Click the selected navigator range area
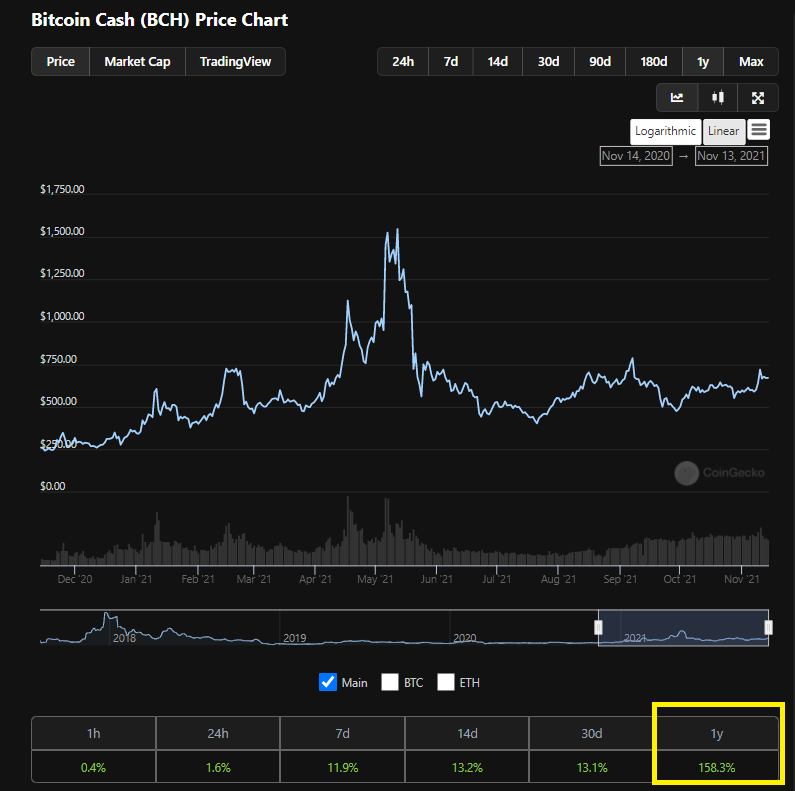The height and width of the screenshot is (791, 795). [x=683, y=628]
